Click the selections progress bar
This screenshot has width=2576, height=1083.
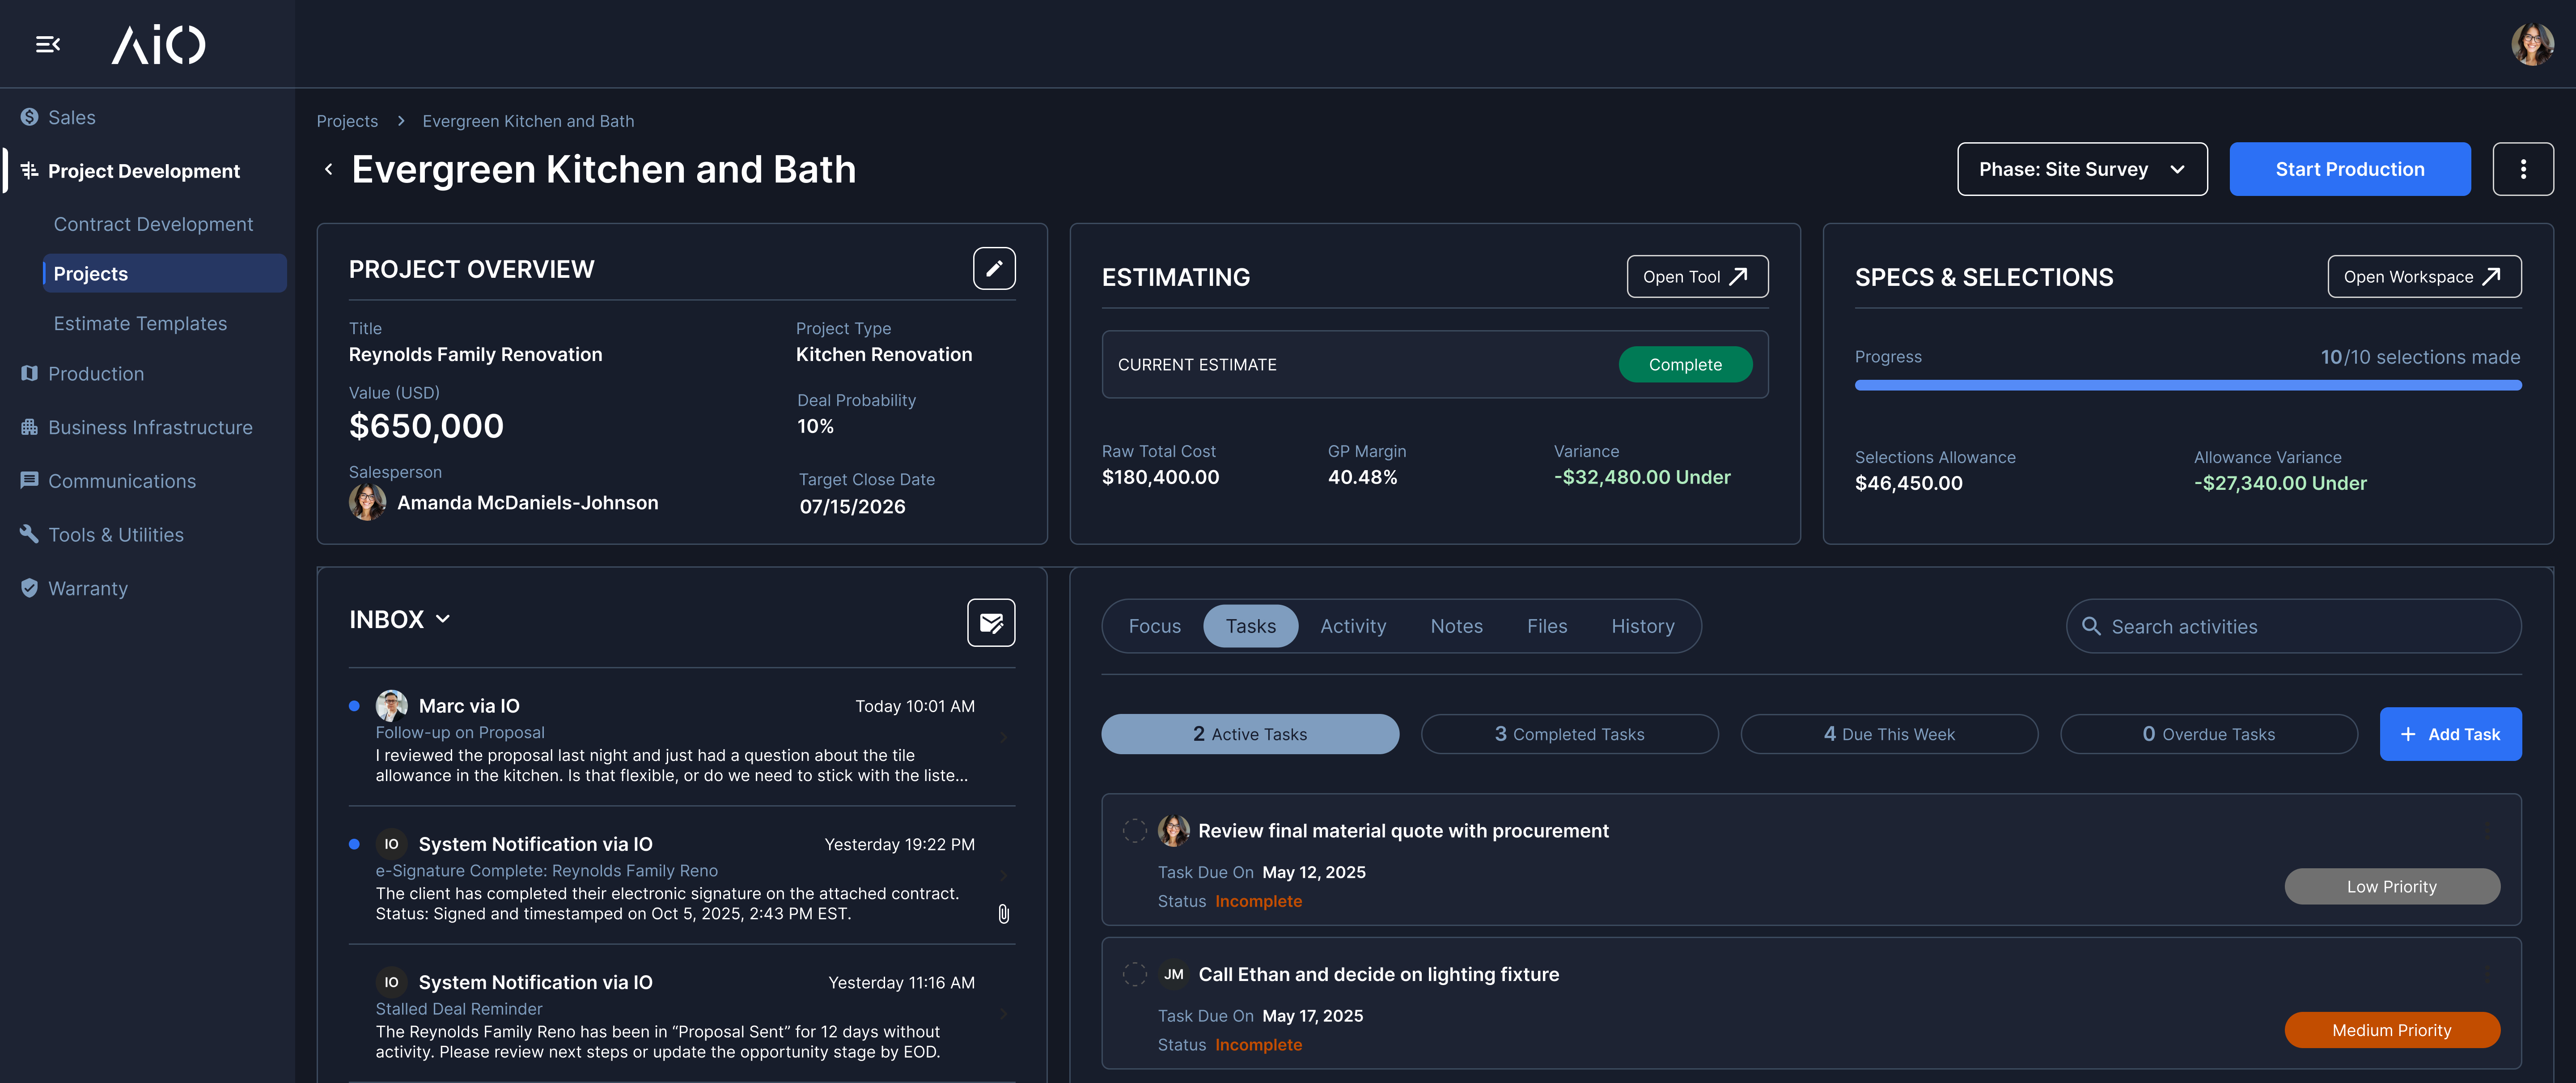(2188, 385)
